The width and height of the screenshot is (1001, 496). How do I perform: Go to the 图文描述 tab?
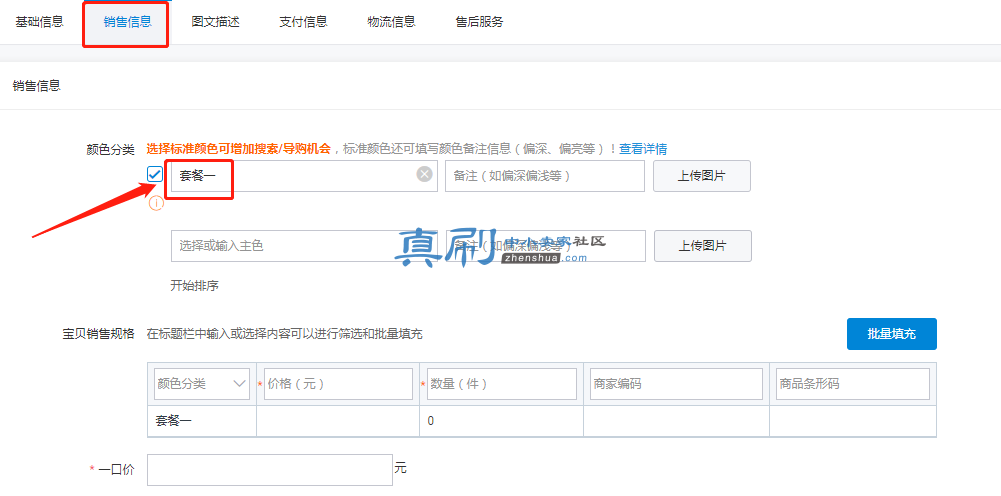216,22
